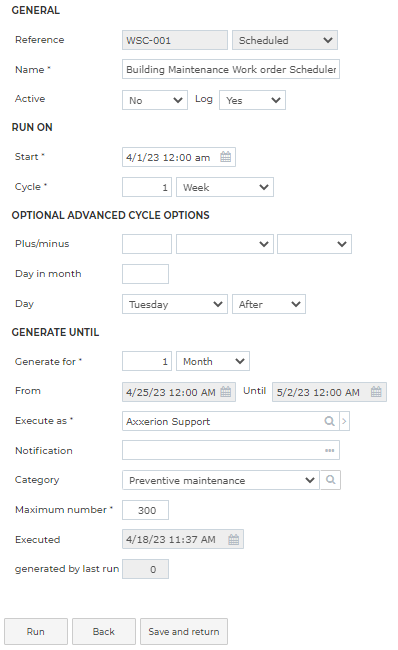Click the Generate for number field
The width and height of the screenshot is (398, 650).
pyautogui.click(x=147, y=361)
